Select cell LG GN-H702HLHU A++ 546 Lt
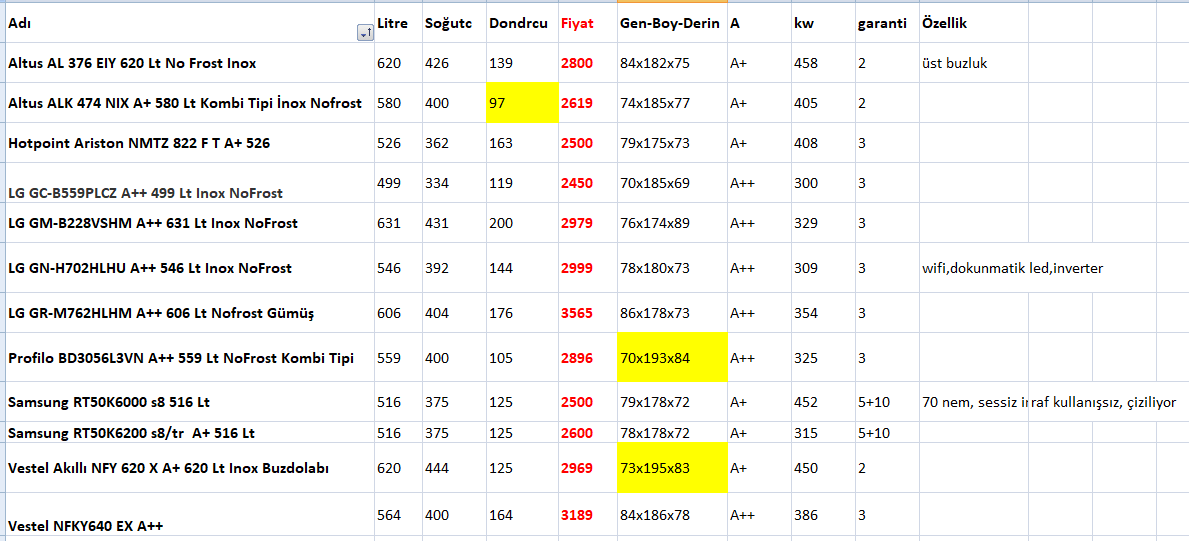 tap(190, 268)
